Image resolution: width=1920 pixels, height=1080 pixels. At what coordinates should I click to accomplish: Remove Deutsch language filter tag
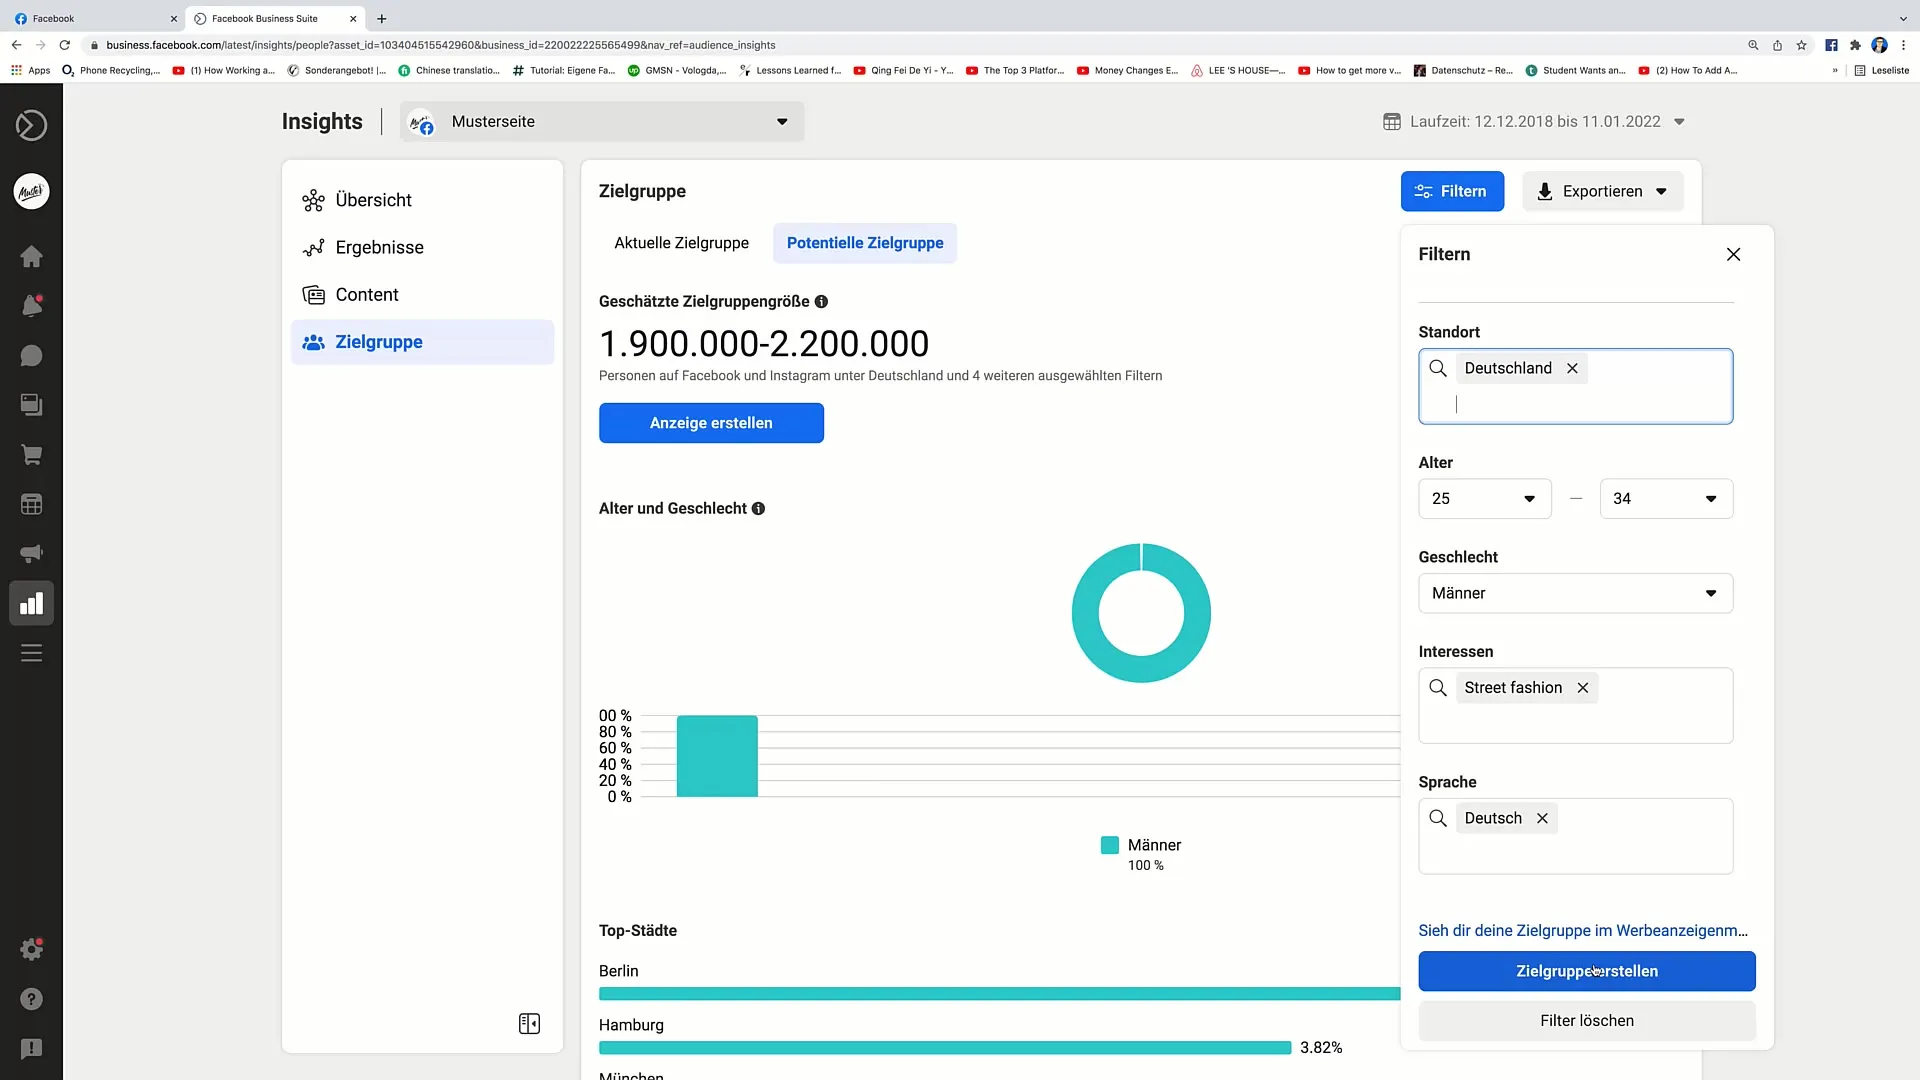1542,818
